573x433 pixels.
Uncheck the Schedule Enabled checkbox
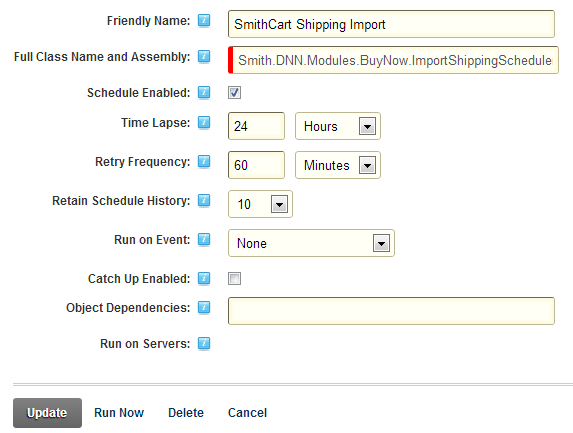234,92
